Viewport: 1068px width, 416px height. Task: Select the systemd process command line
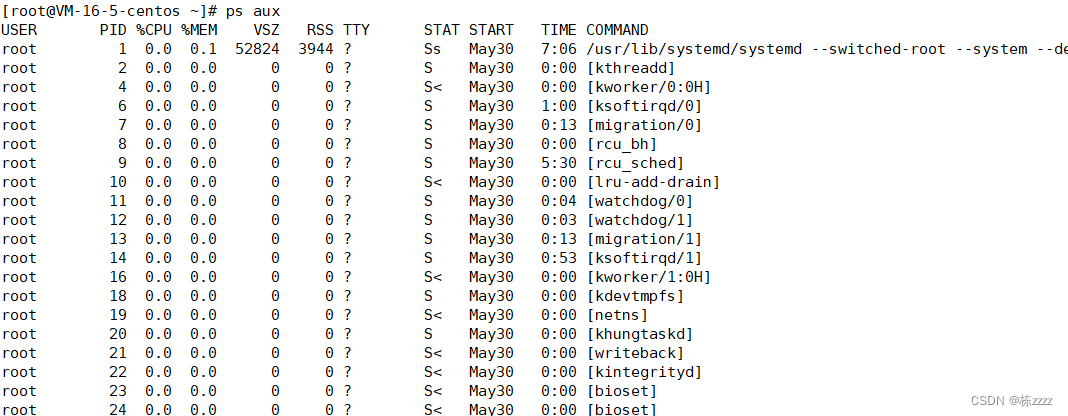[826, 49]
